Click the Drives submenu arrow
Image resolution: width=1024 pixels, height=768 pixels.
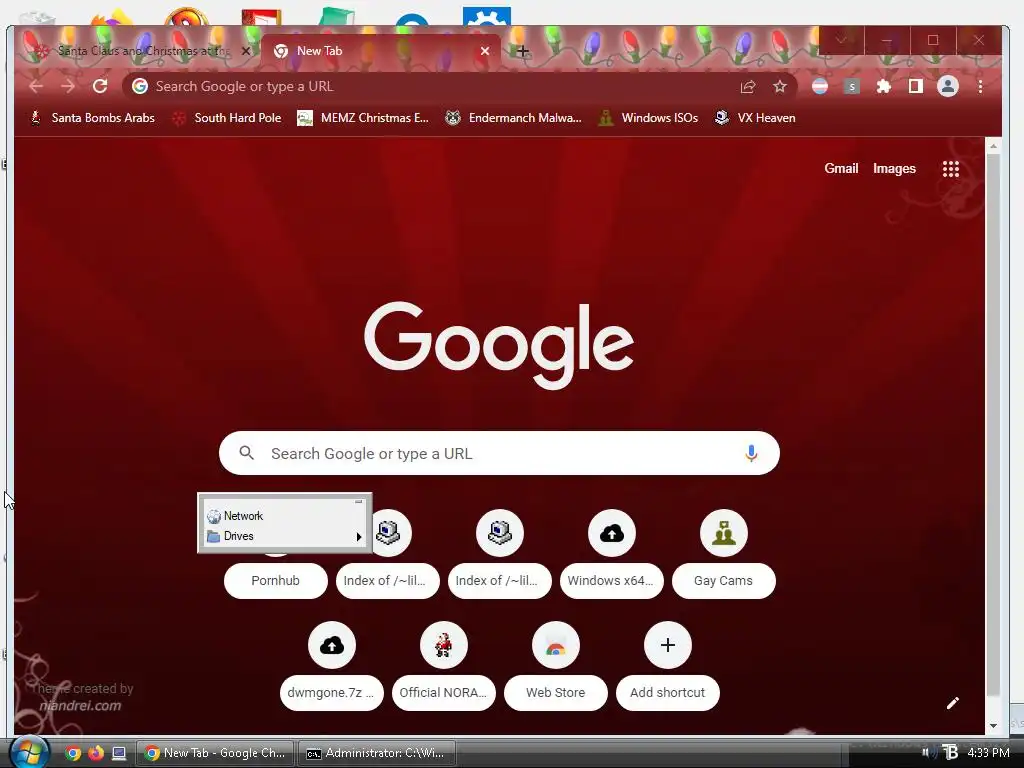click(x=359, y=537)
